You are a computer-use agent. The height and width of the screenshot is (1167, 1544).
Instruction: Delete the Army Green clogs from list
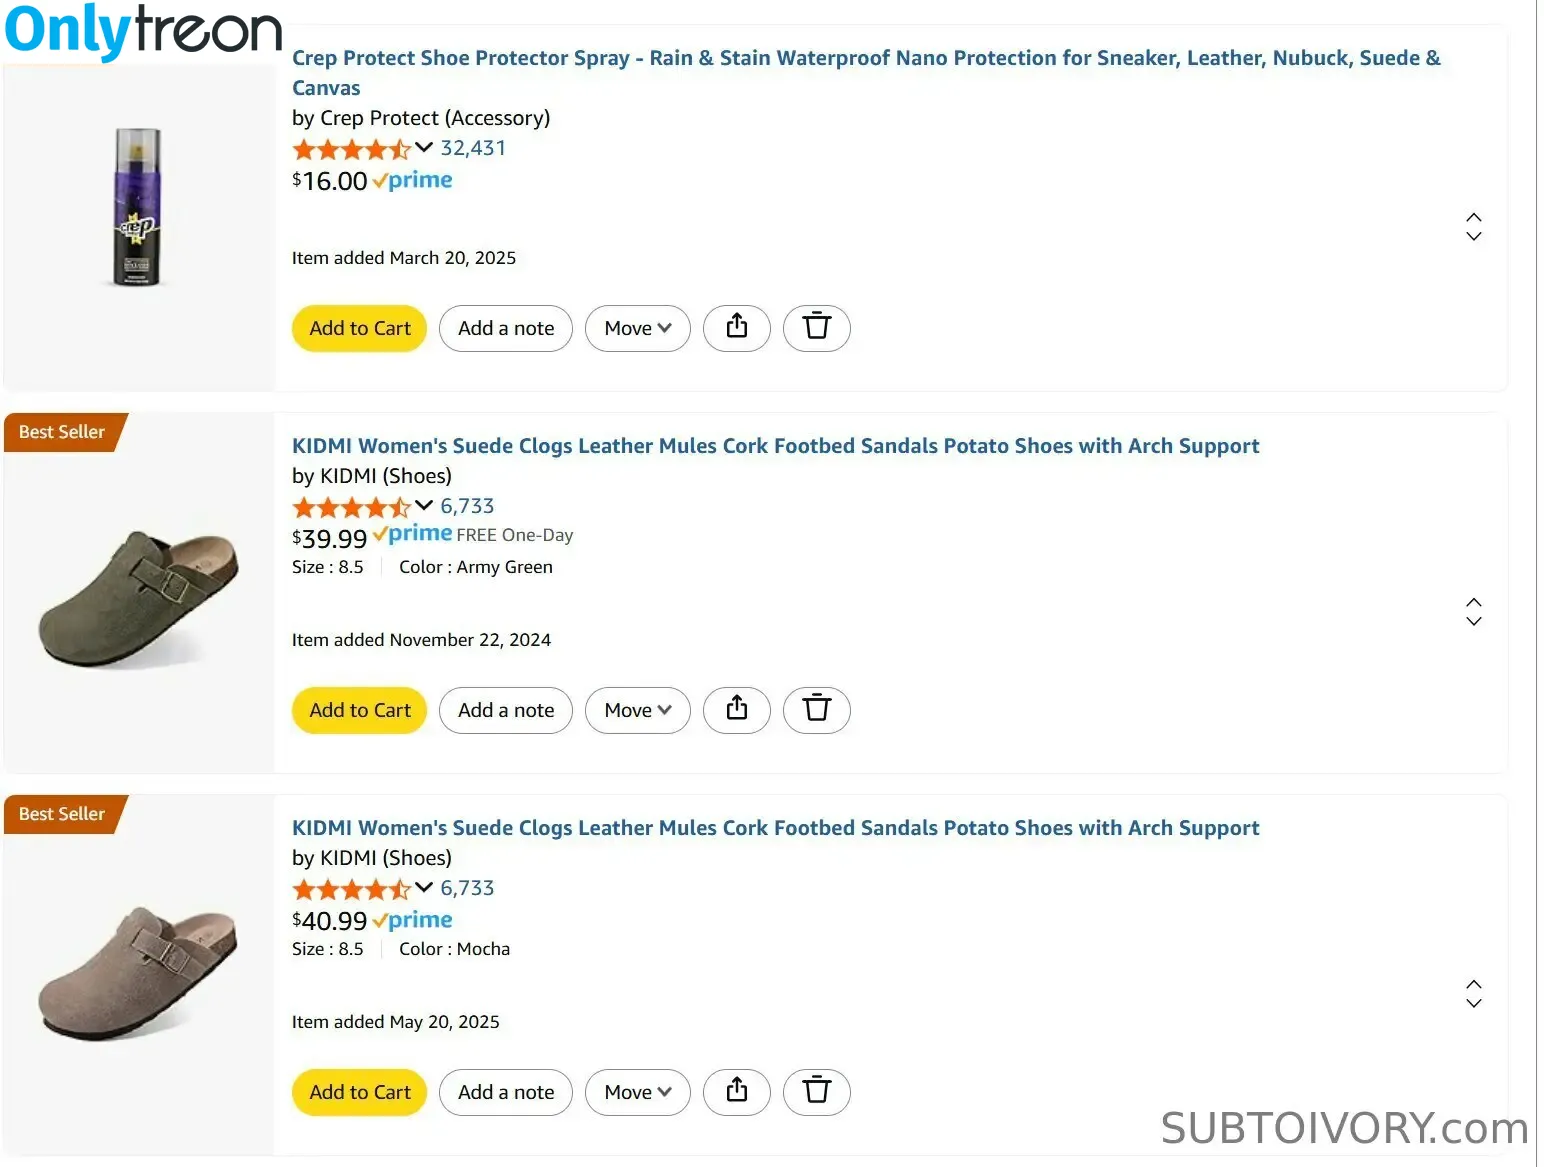point(817,710)
